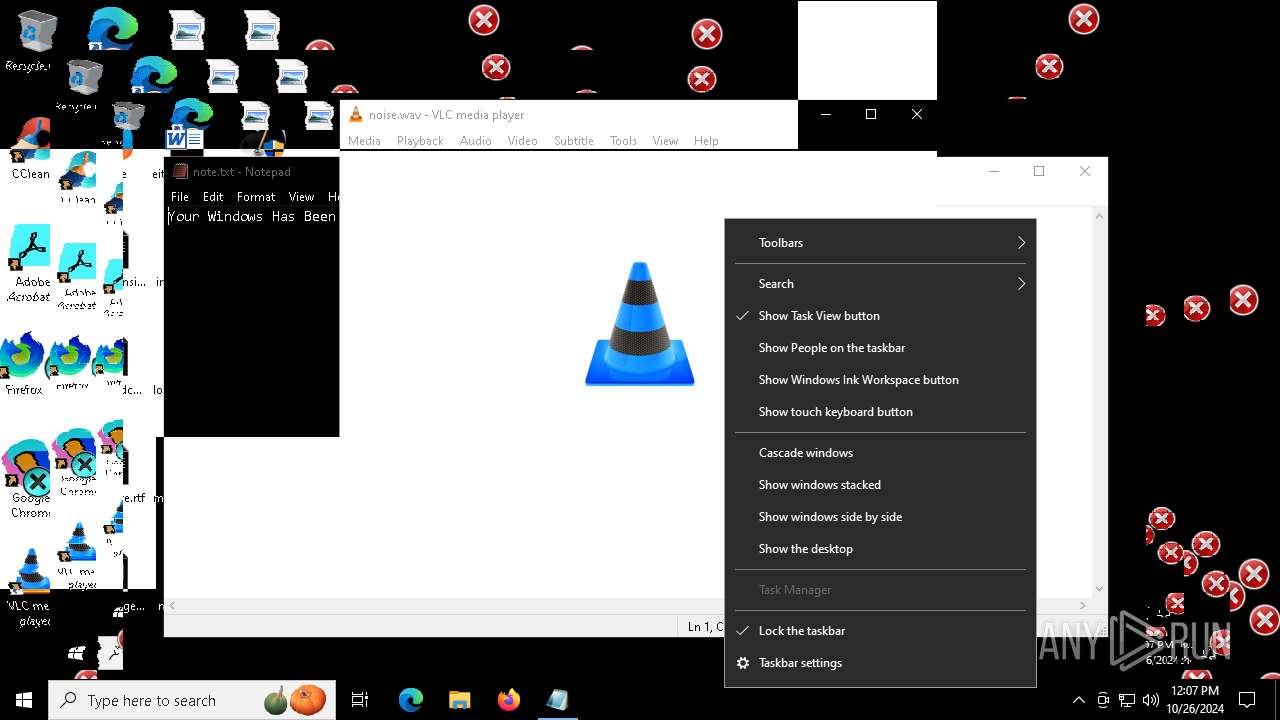
Task: Click the vertical scrollbar down arrow
Action: pyautogui.click(x=1100, y=589)
